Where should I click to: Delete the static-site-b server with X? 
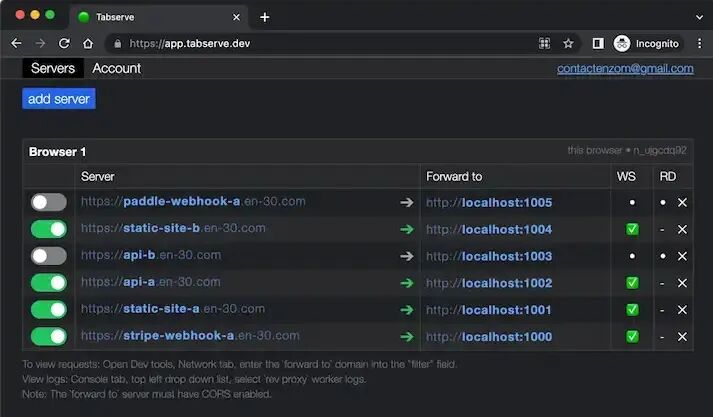[x=682, y=229]
